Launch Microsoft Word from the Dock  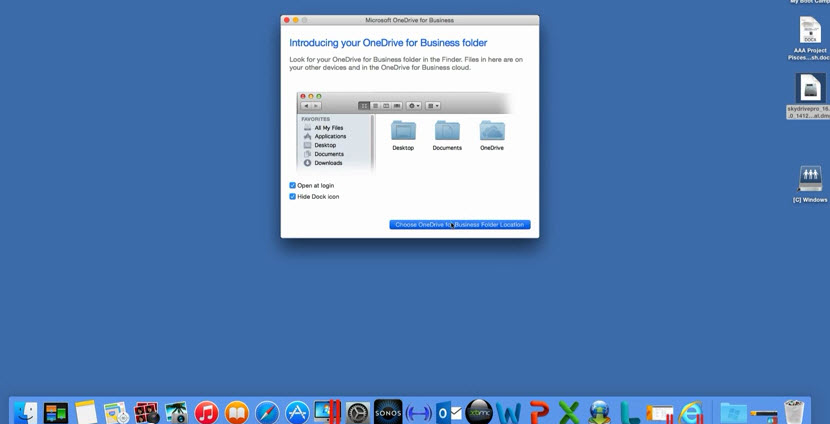(x=509, y=412)
